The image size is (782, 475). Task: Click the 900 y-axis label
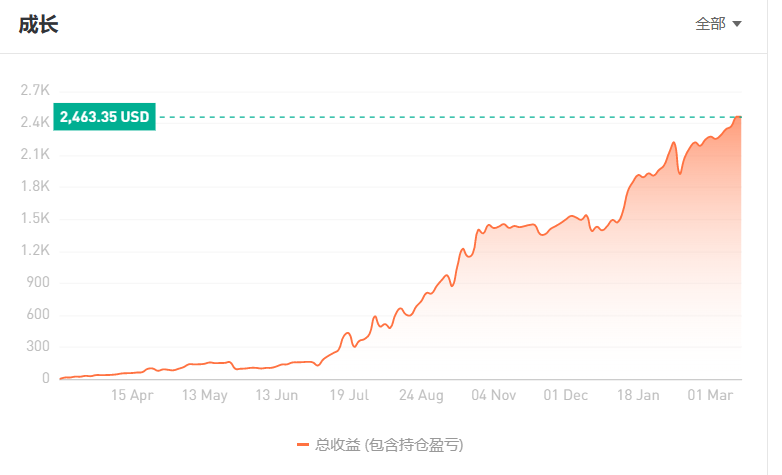[x=38, y=282]
